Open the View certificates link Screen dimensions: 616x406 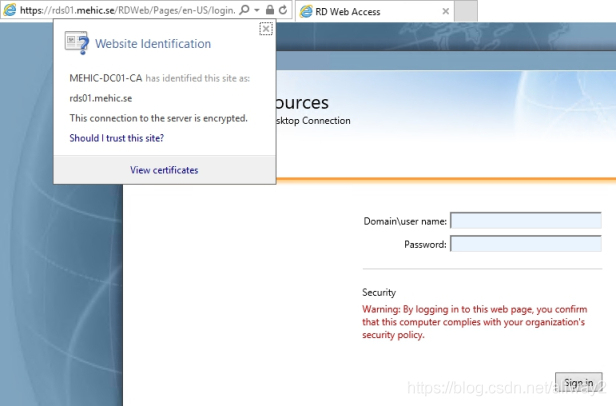pyautogui.click(x=164, y=170)
